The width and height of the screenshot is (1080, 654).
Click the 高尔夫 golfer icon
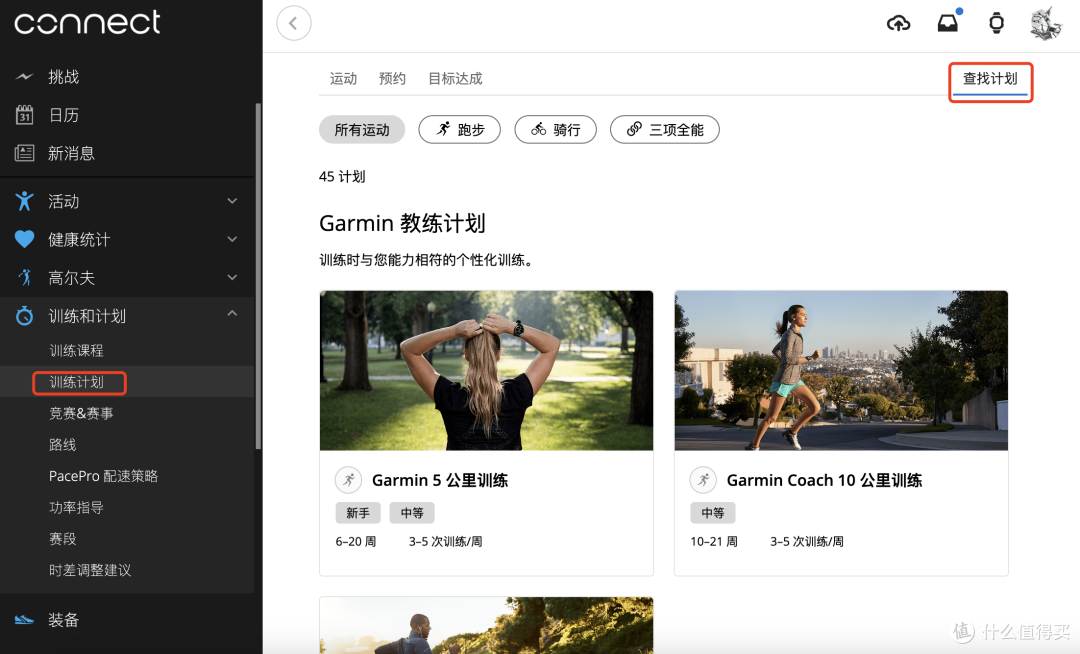coord(25,277)
